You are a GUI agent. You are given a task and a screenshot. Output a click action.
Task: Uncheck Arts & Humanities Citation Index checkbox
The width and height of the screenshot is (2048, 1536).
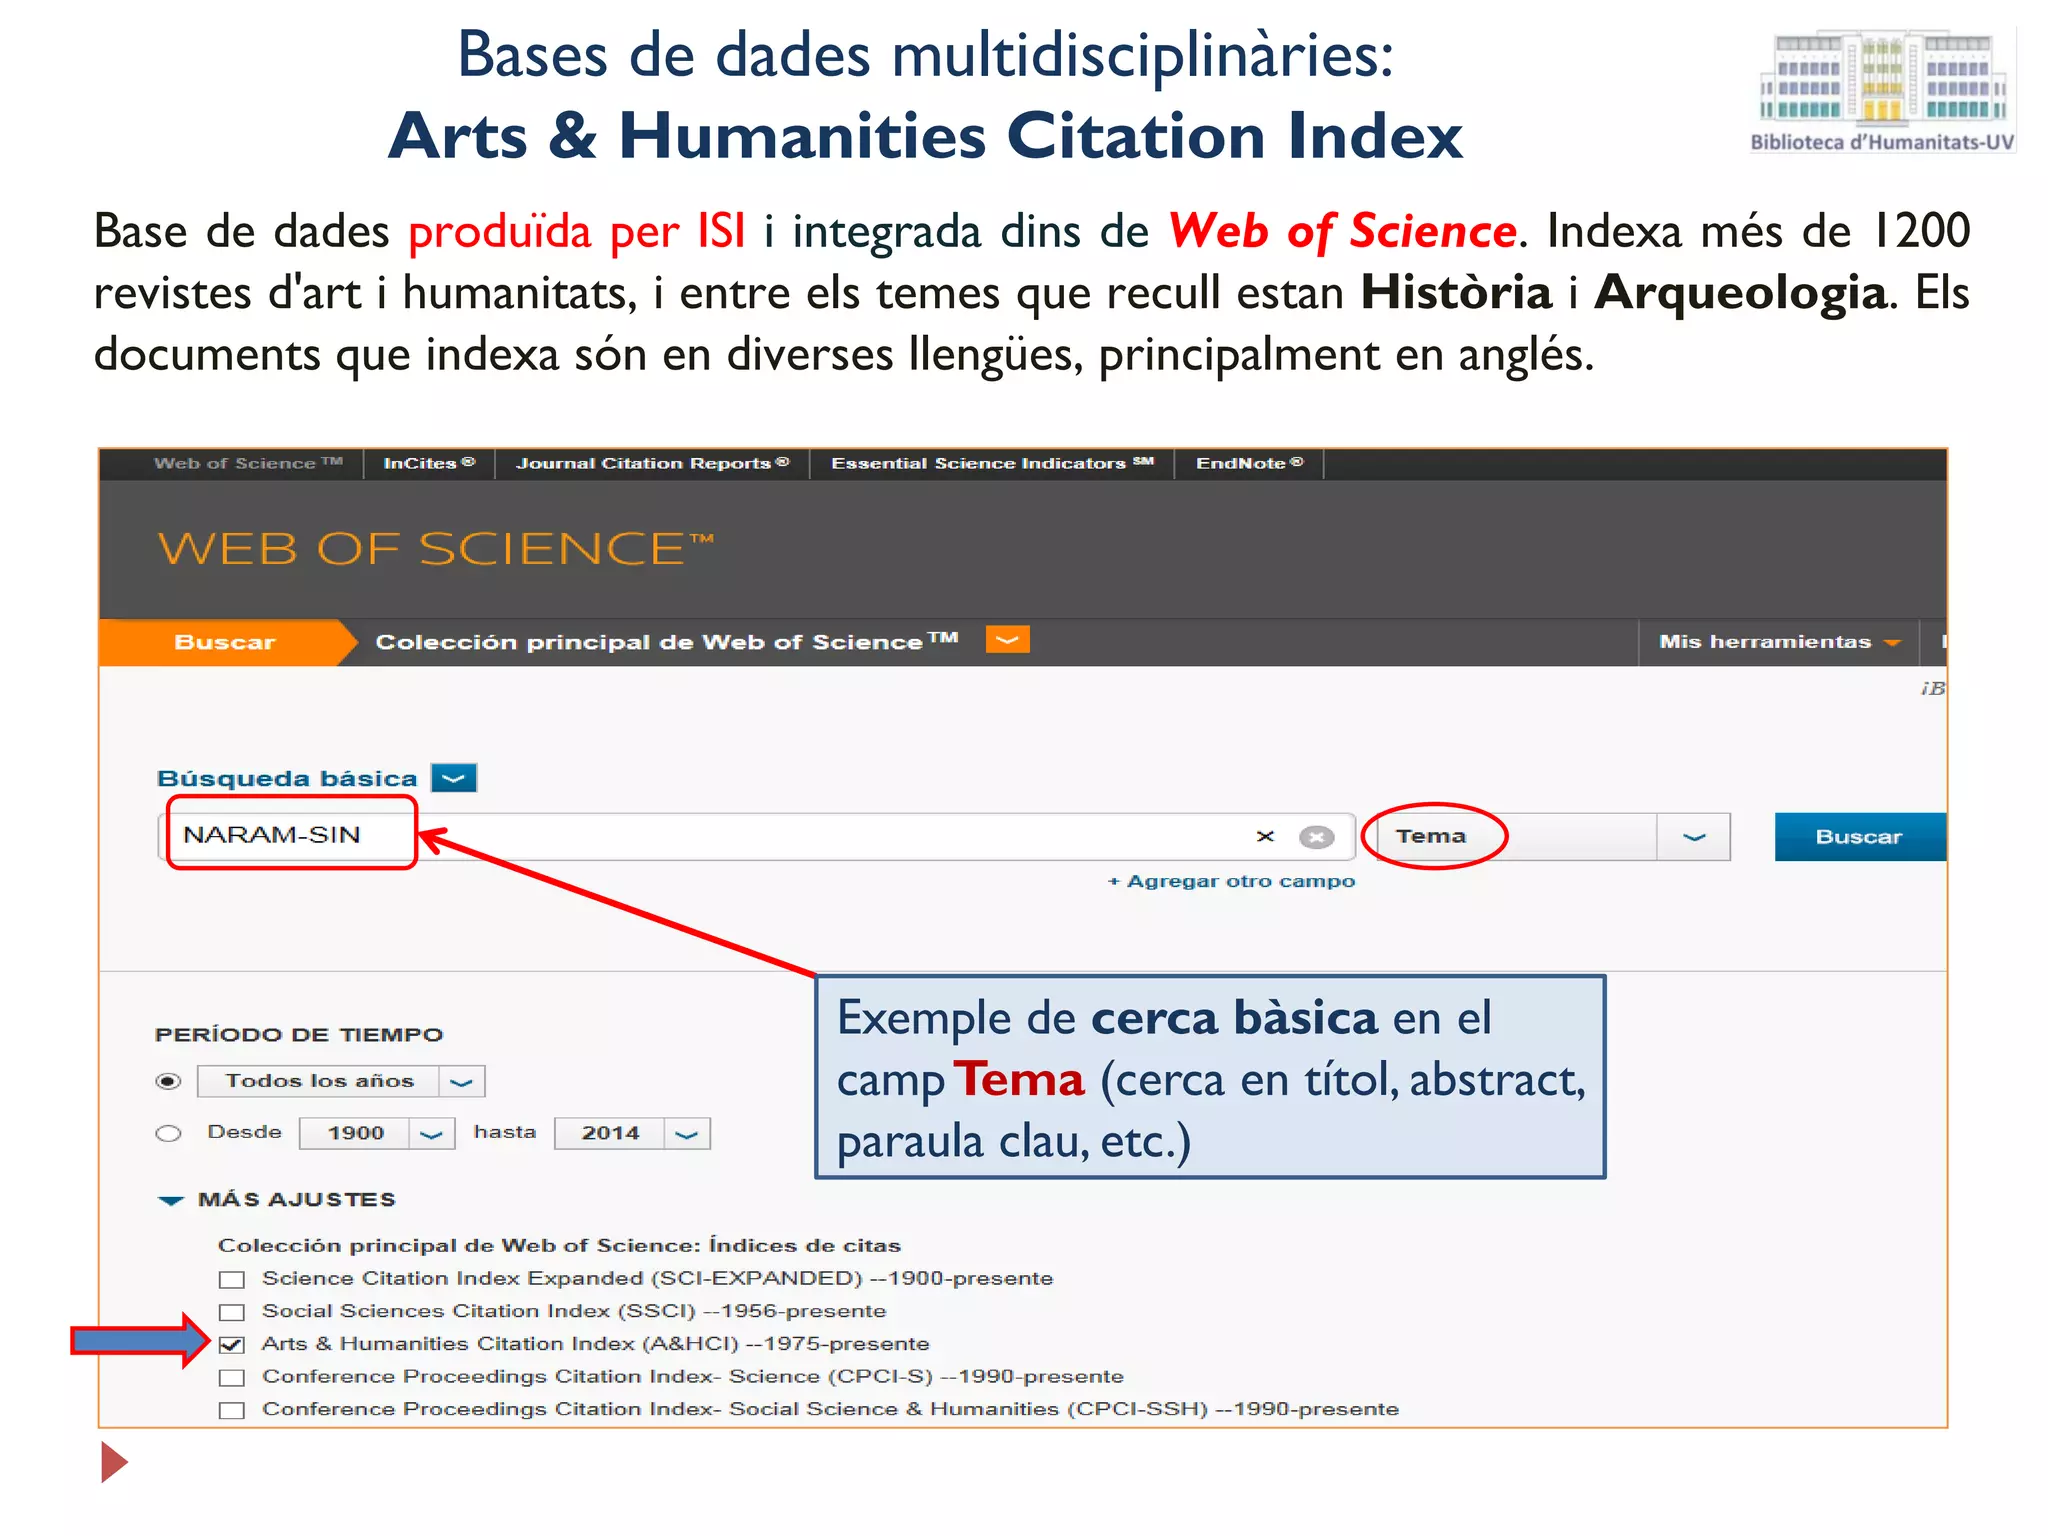point(232,1344)
